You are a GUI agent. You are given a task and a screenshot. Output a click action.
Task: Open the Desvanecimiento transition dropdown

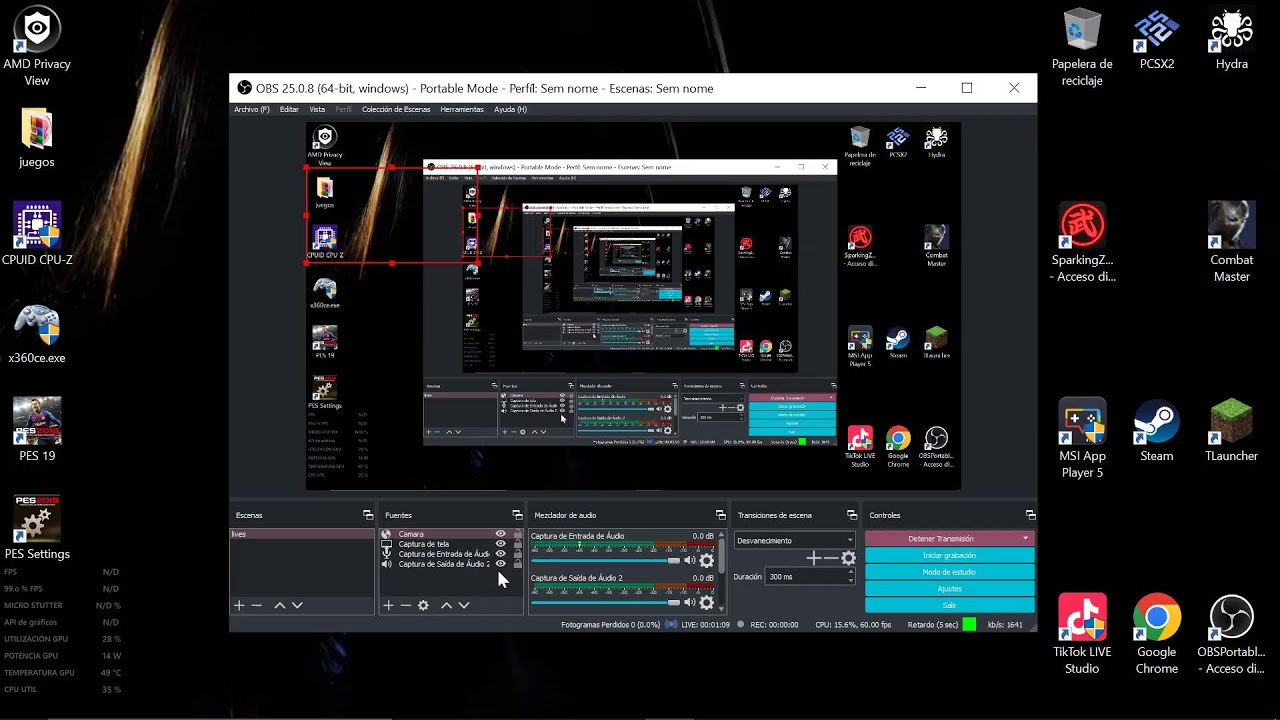pyautogui.click(x=795, y=540)
